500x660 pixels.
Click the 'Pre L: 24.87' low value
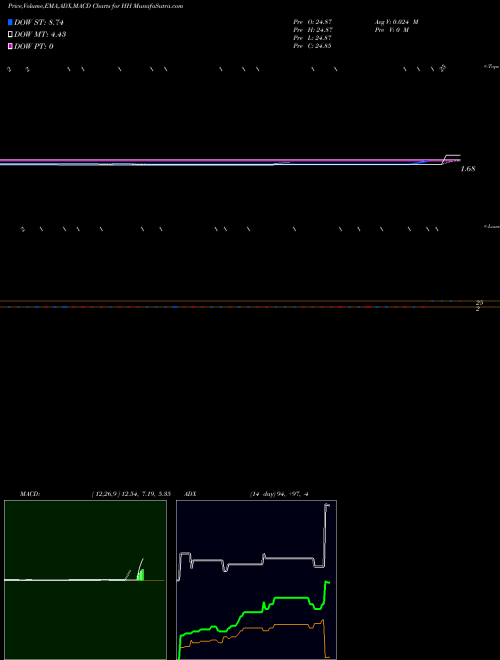click(313, 38)
